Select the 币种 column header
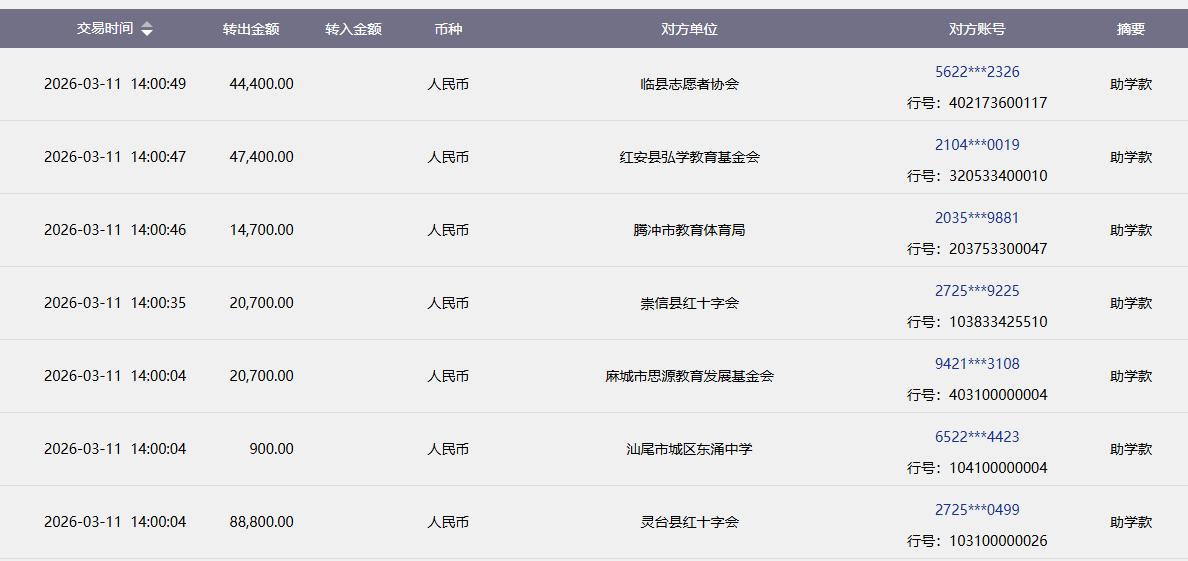This screenshot has width=1188, height=561. (448, 29)
